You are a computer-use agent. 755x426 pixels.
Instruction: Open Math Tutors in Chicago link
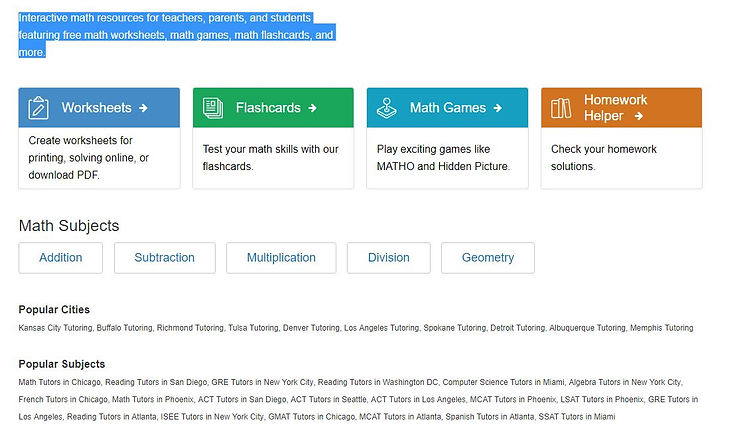tap(60, 382)
